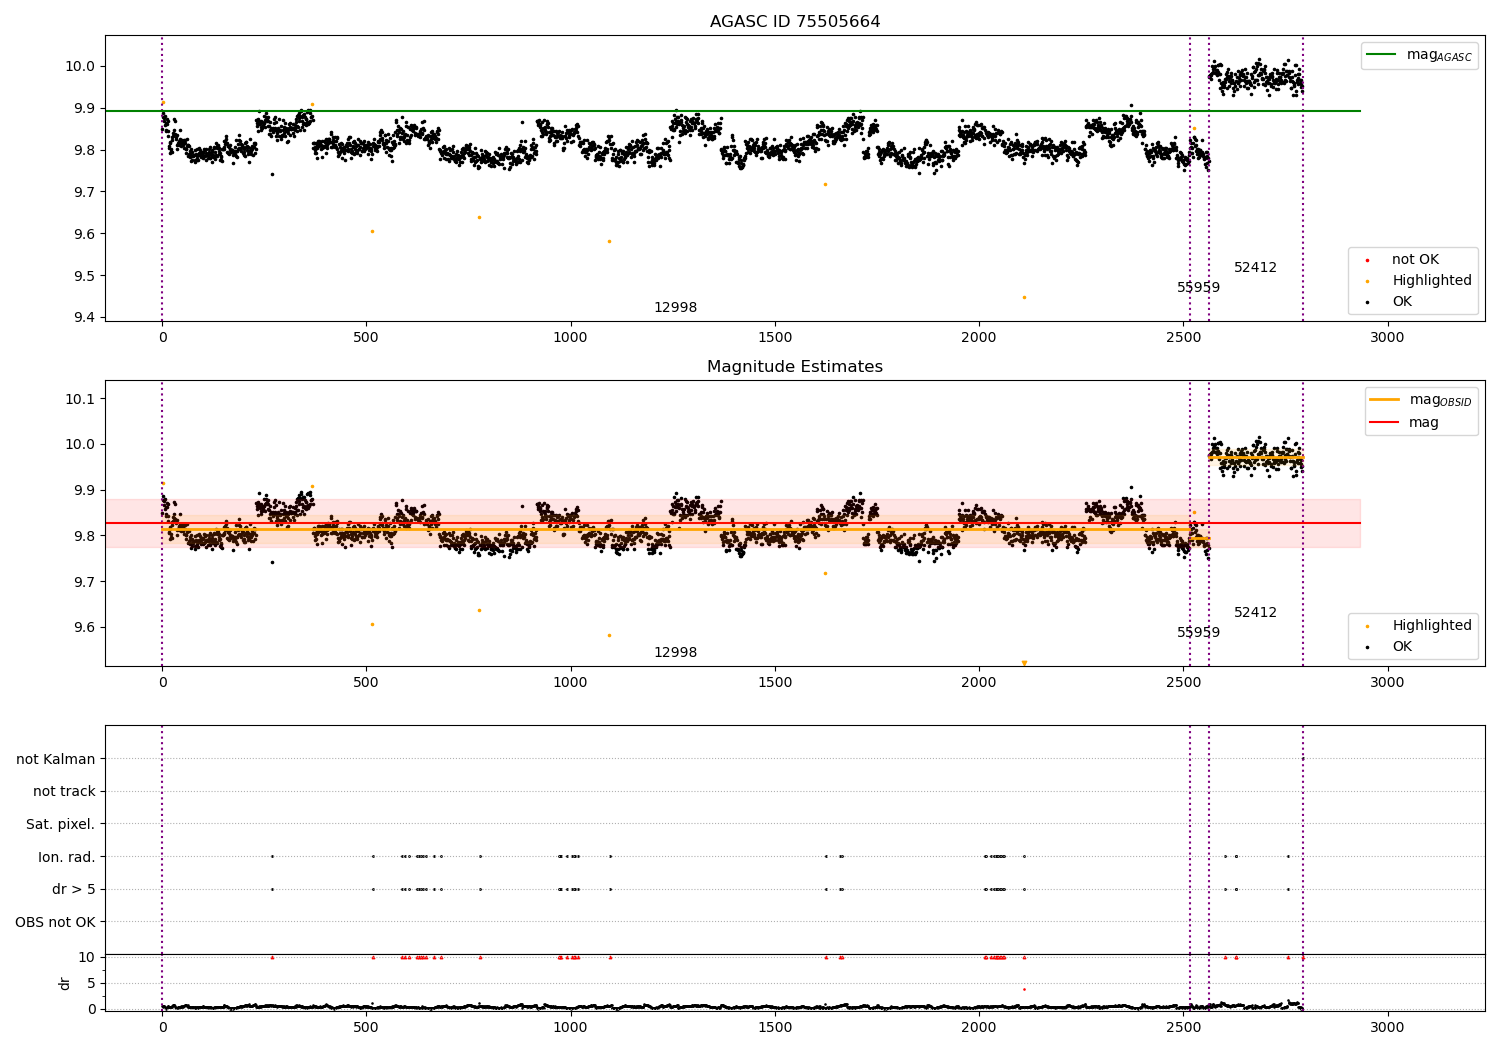Click the '10' tick on the dr axis
This screenshot has height=1050, width=1500.
click(87, 957)
